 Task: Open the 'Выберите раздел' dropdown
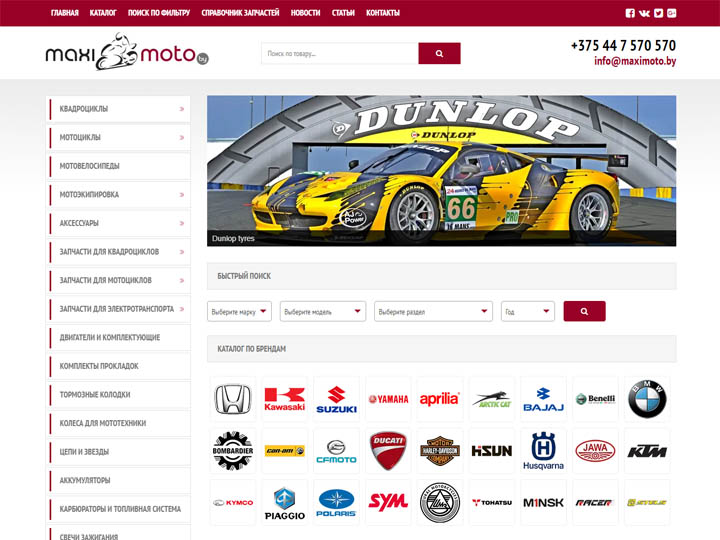coord(433,311)
